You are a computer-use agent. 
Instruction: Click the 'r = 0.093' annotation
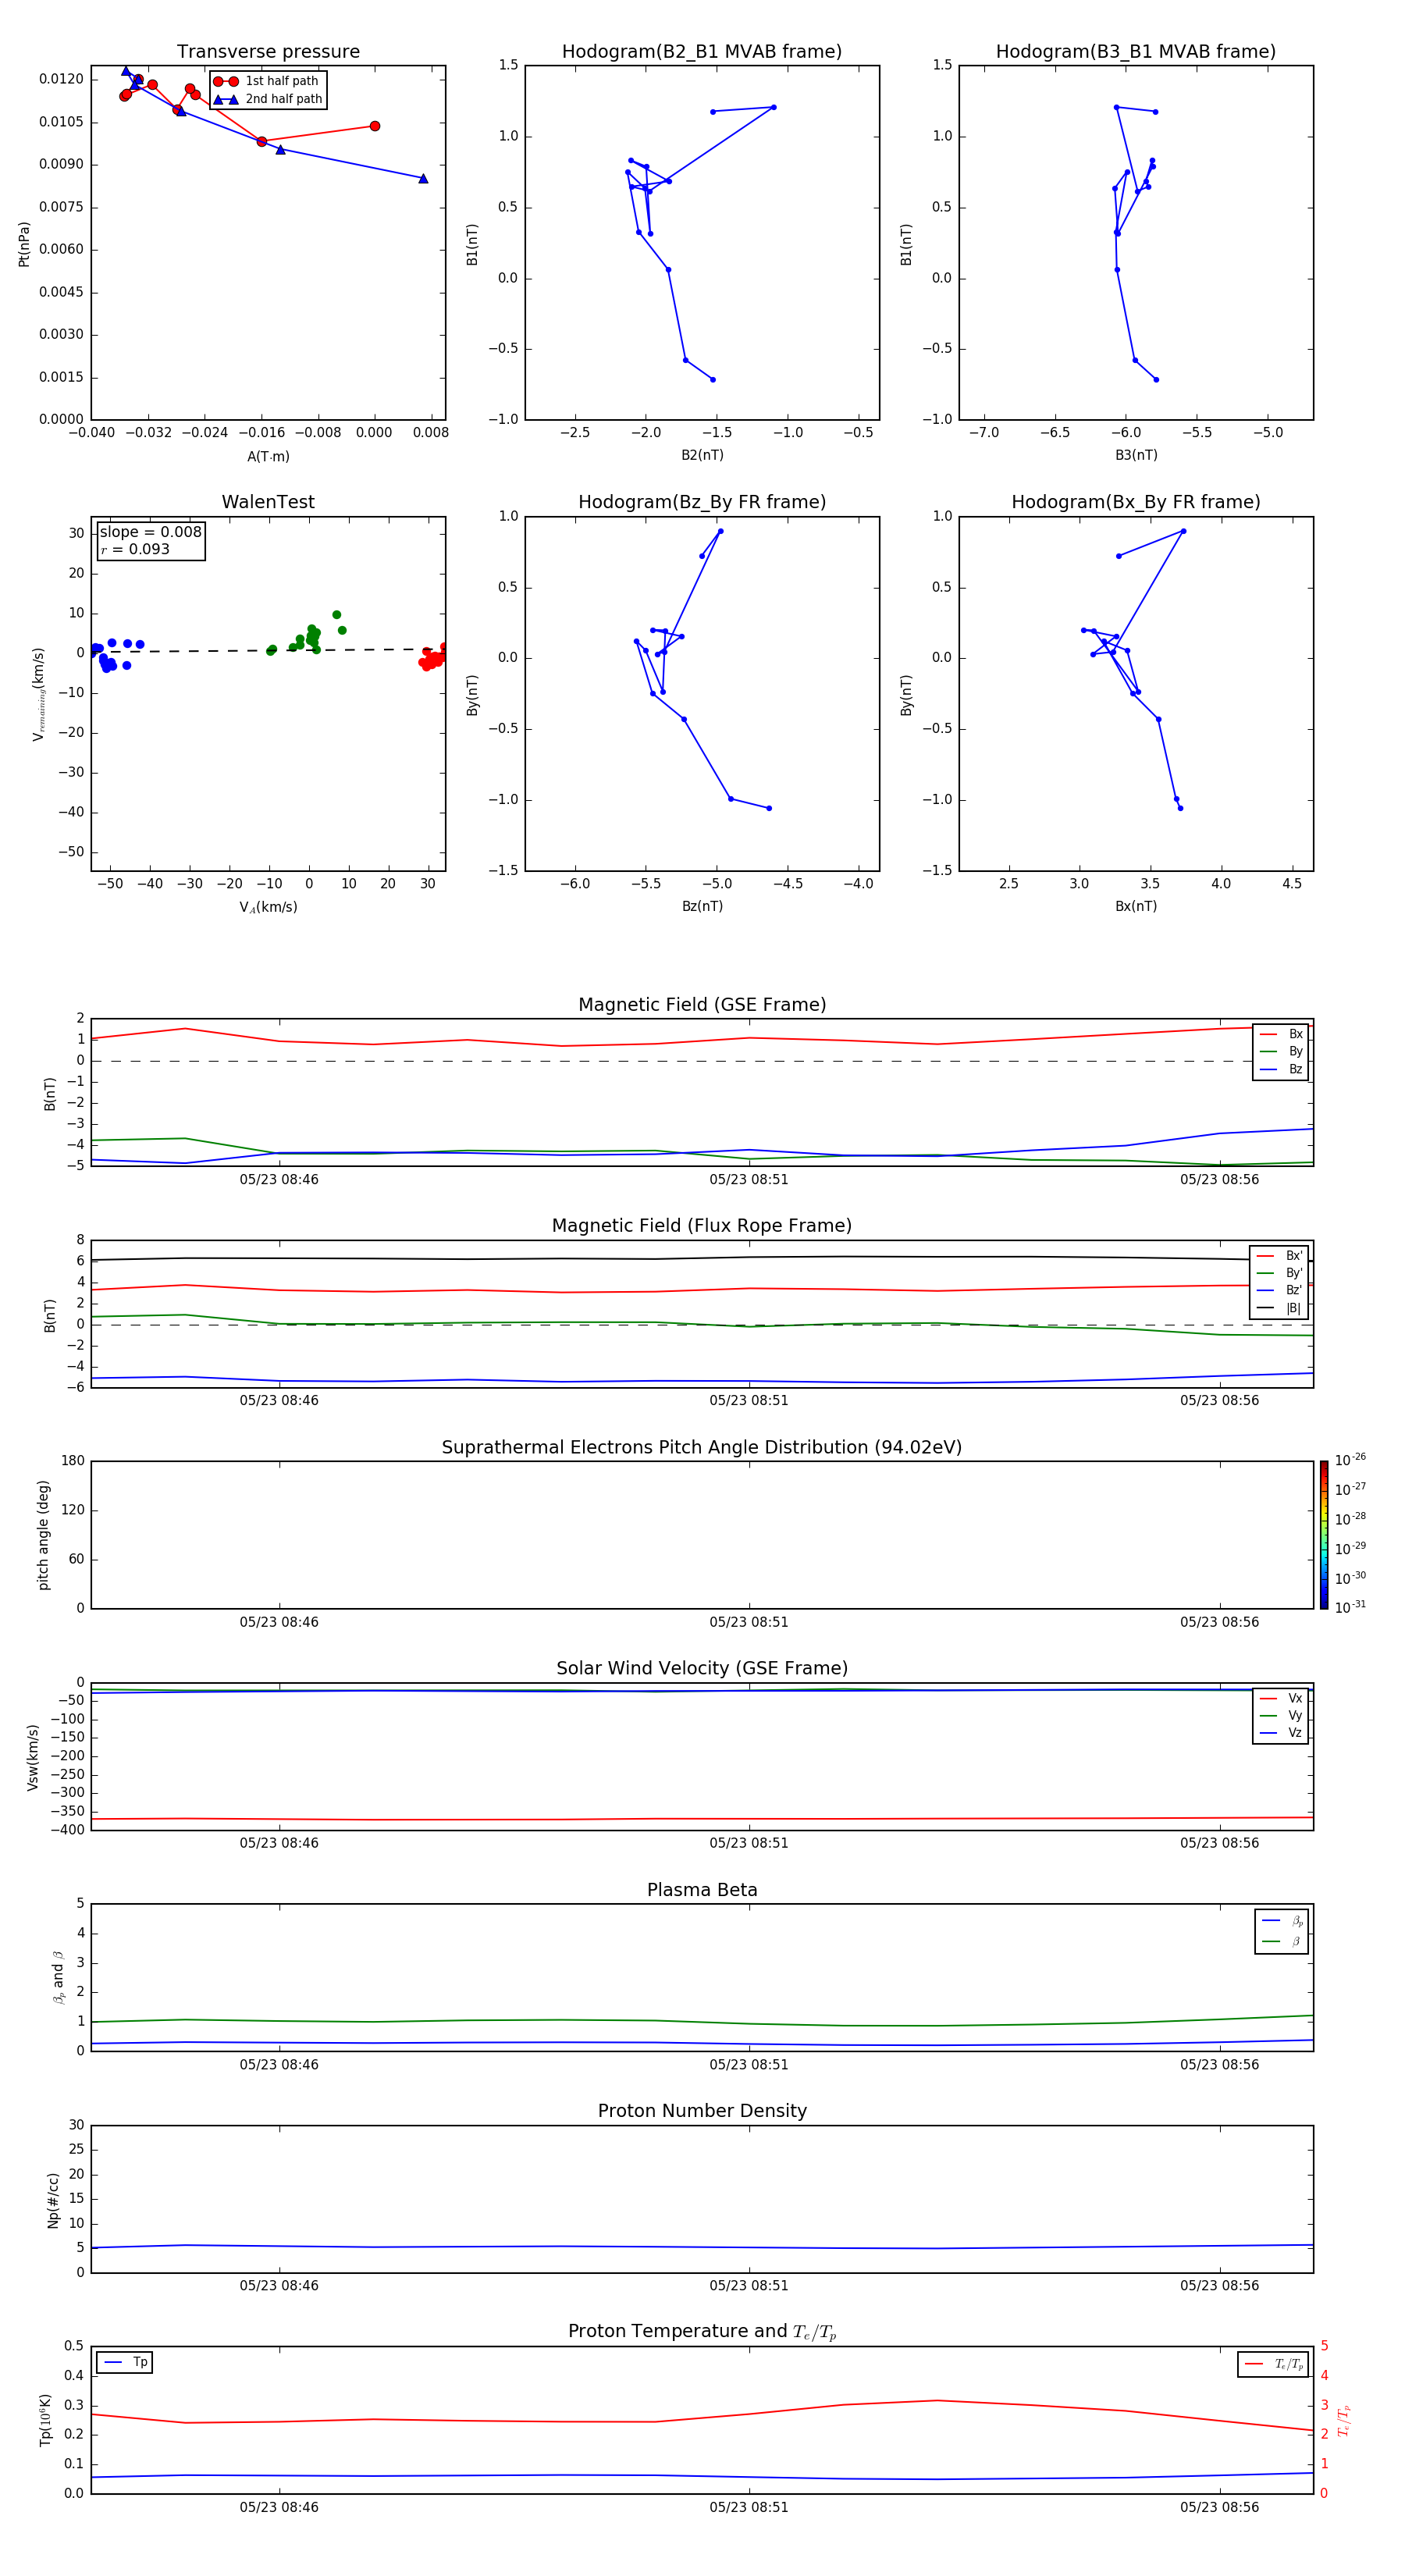[x=135, y=549]
